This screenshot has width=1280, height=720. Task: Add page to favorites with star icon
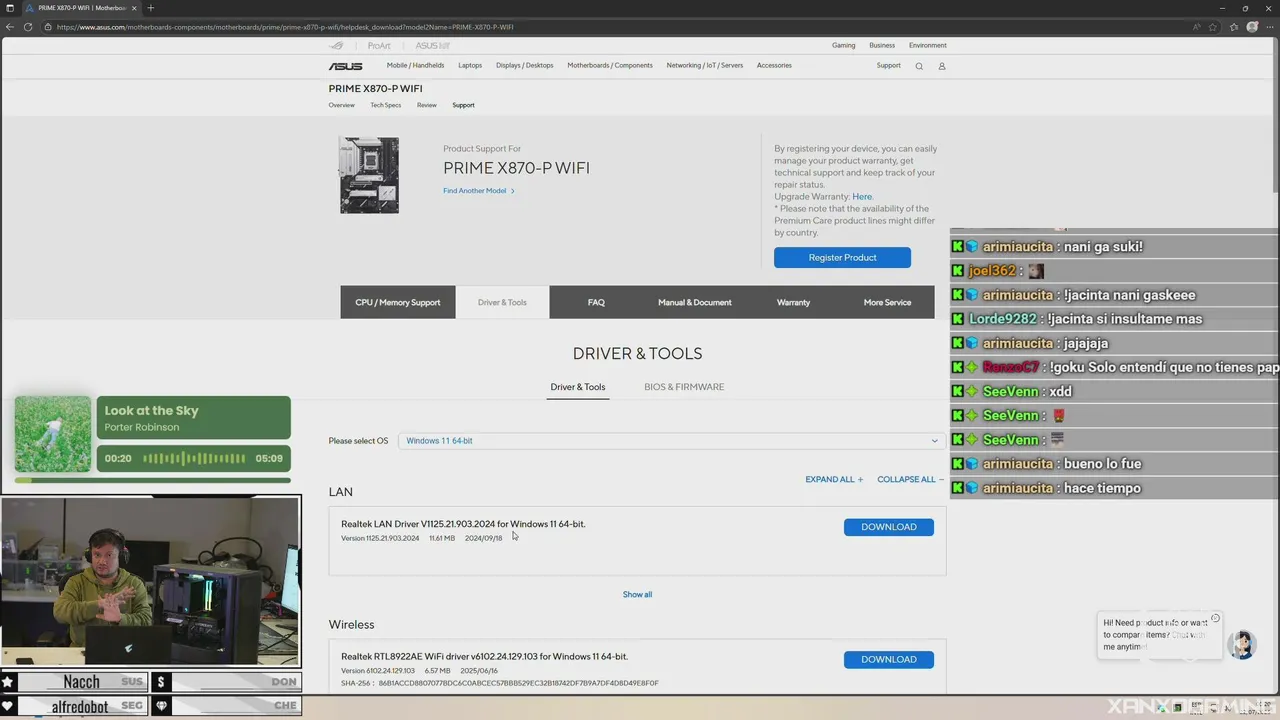click(x=1215, y=27)
